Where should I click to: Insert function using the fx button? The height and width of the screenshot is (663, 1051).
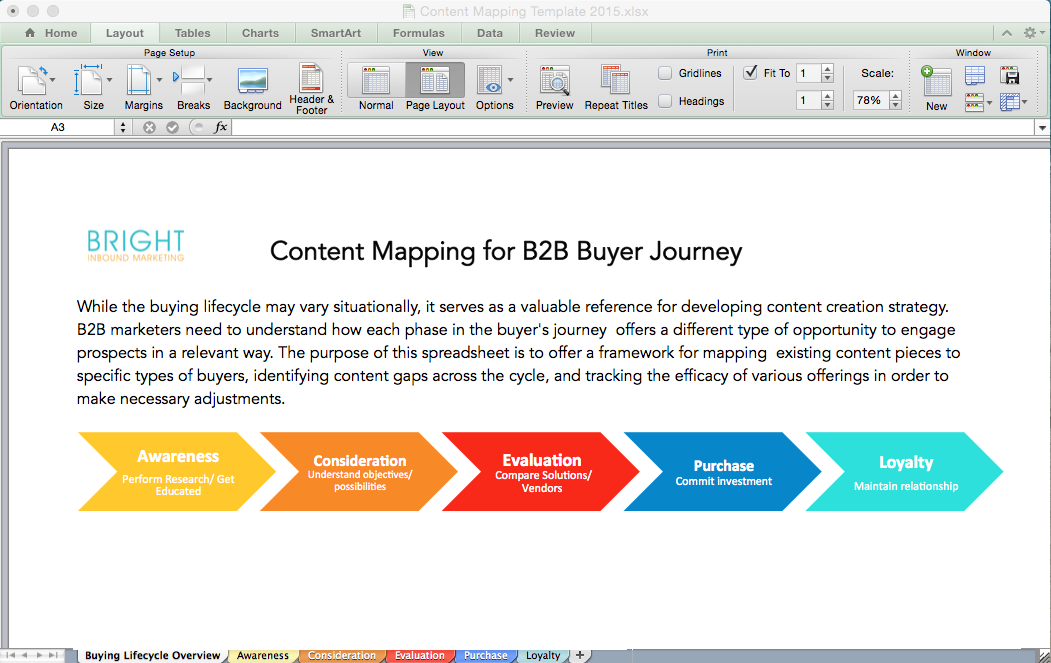[220, 127]
